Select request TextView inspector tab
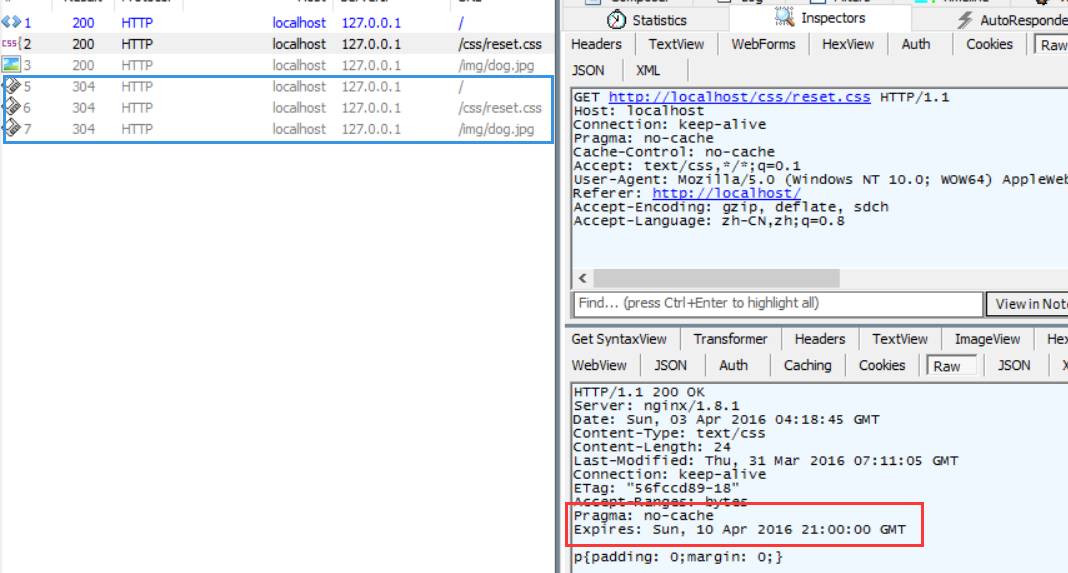1068x573 pixels. [676, 44]
